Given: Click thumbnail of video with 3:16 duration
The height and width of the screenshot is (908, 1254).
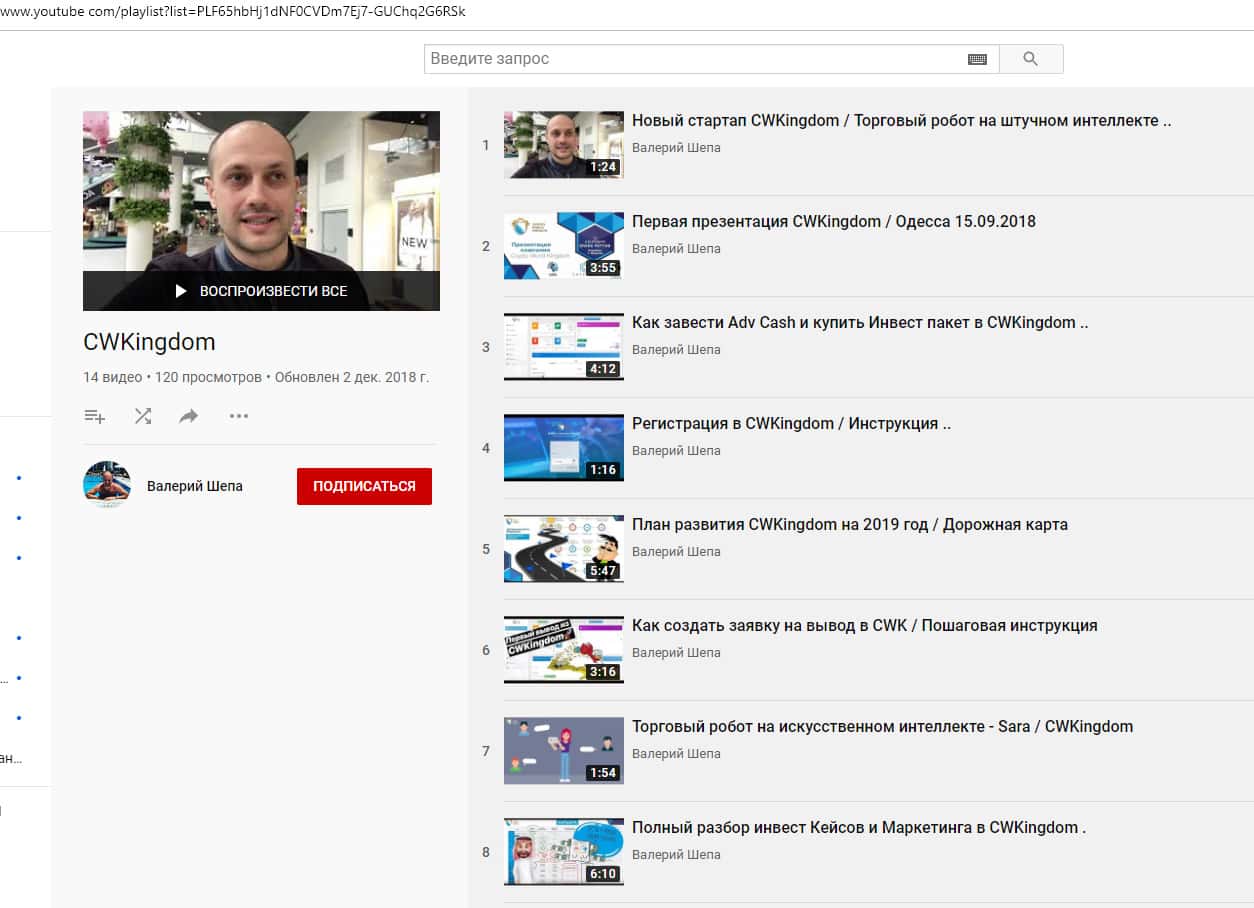Looking at the screenshot, I should [564, 650].
